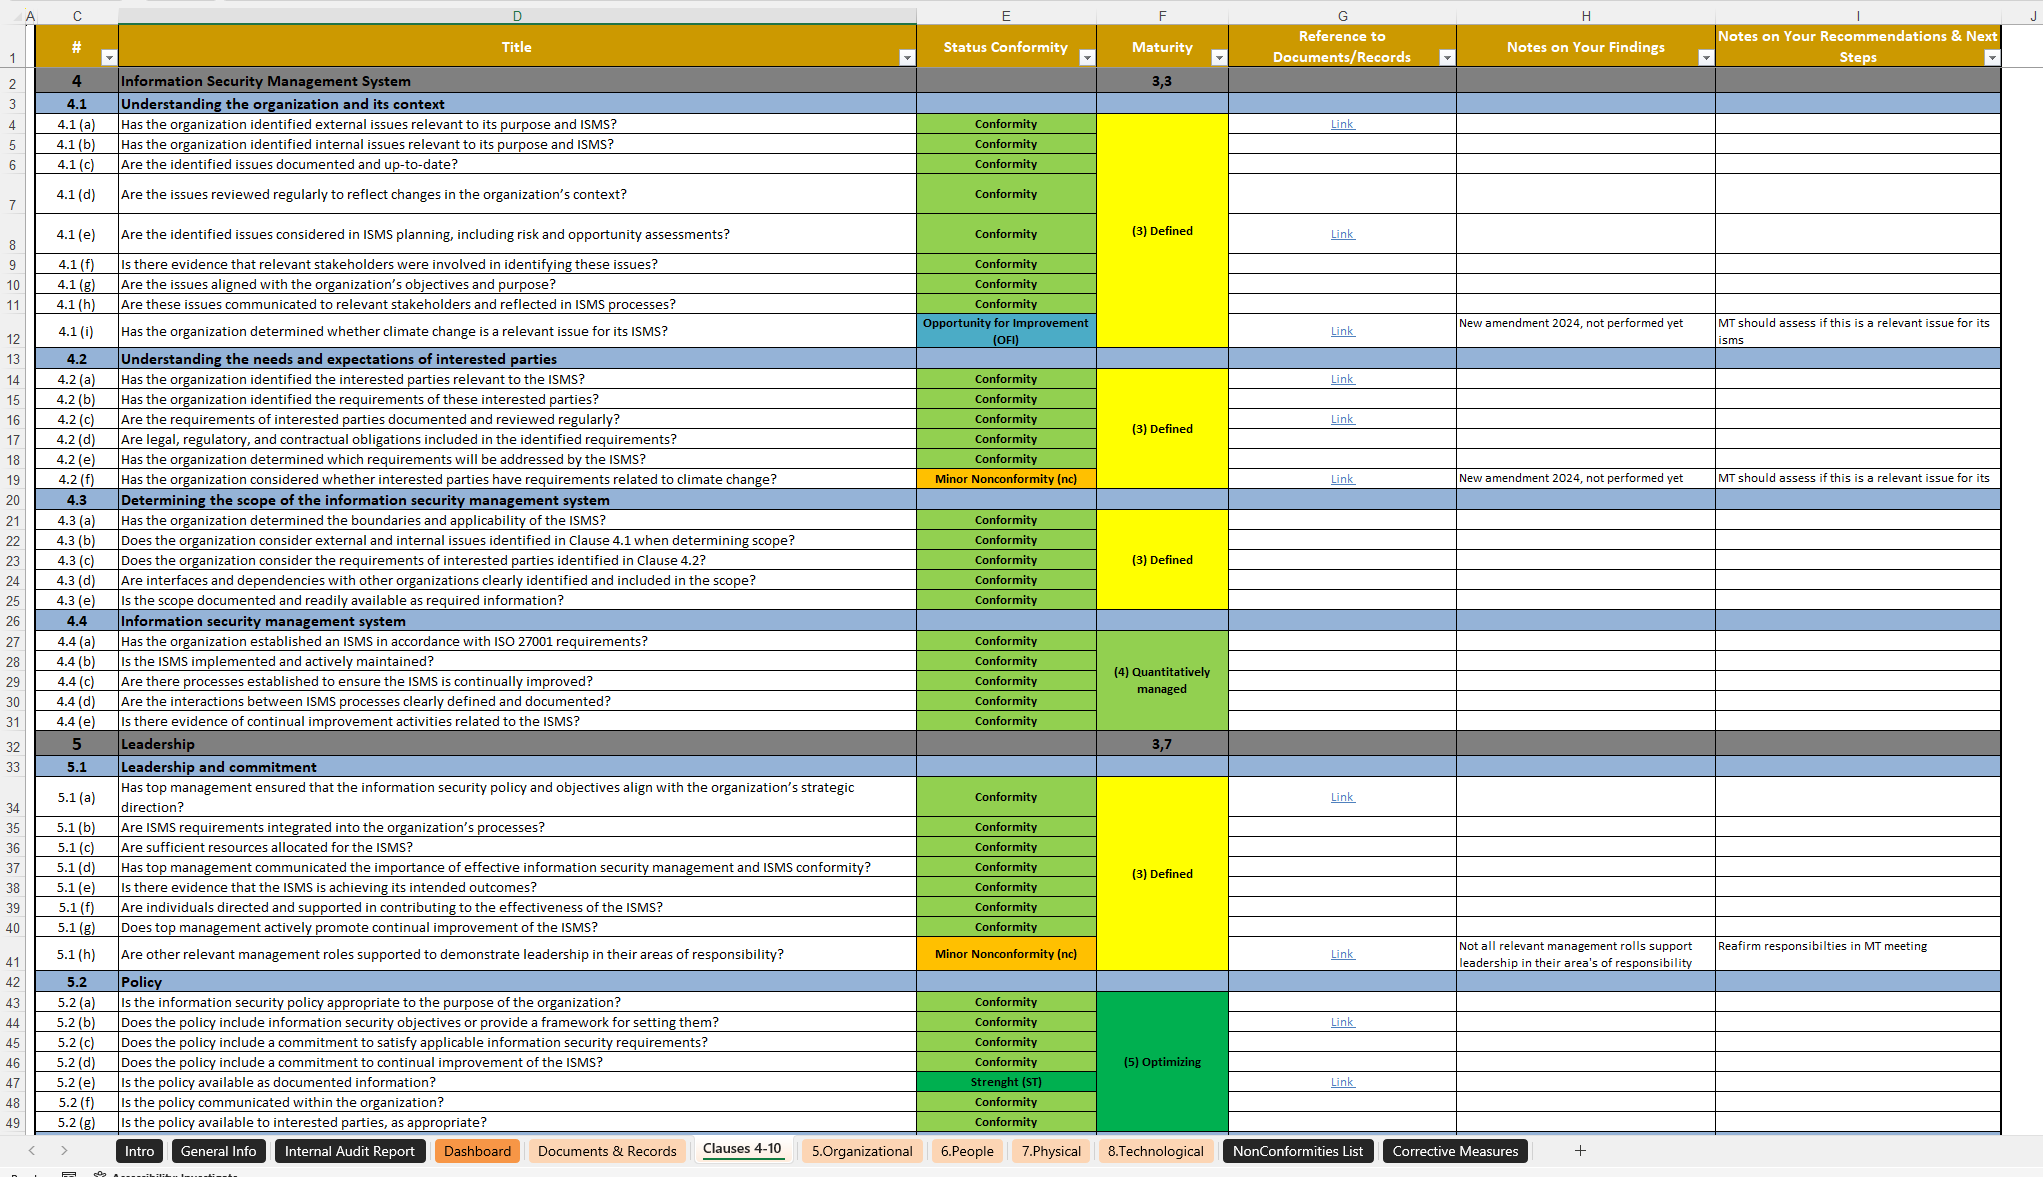This screenshot has height=1177, width=2043.
Task: Click the filter icon on Reference to Documents/Records header
Action: (x=1446, y=58)
